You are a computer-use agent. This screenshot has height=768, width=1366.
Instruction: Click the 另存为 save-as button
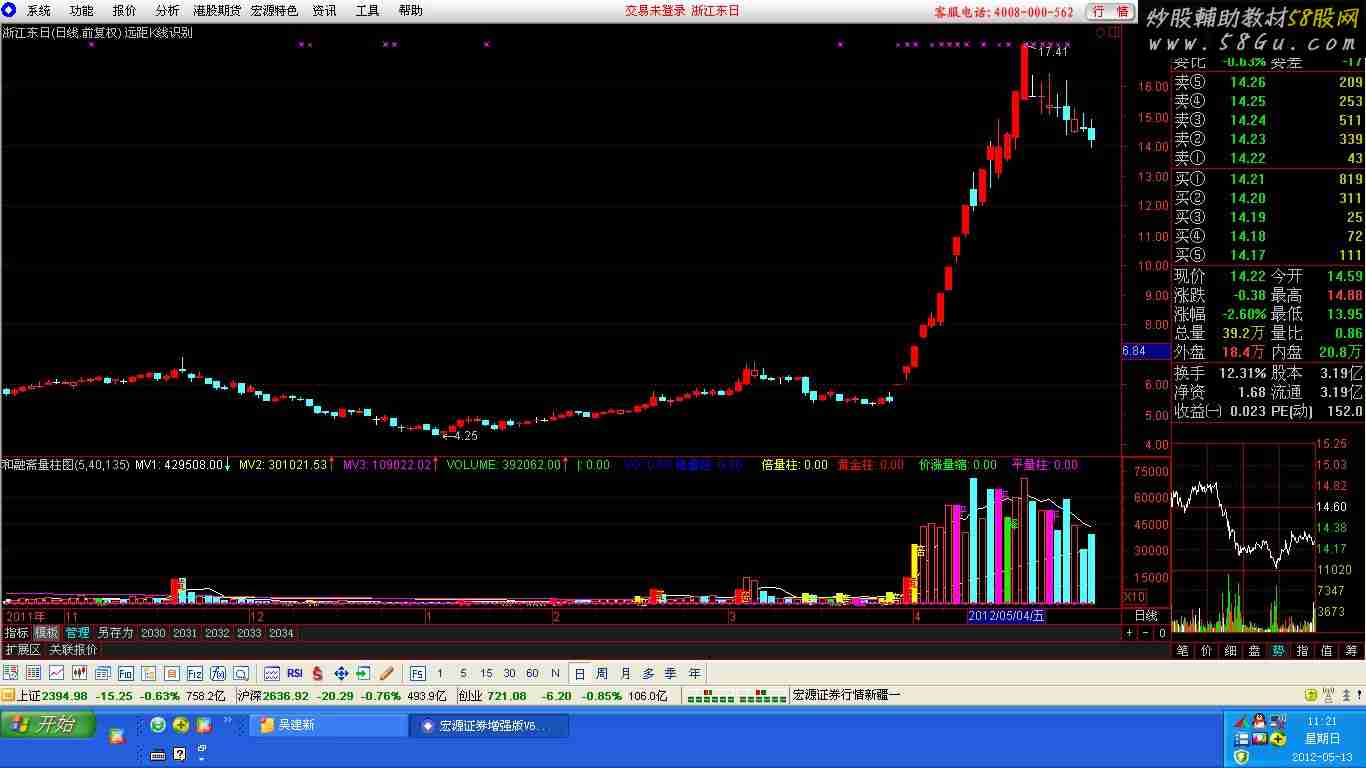115,633
